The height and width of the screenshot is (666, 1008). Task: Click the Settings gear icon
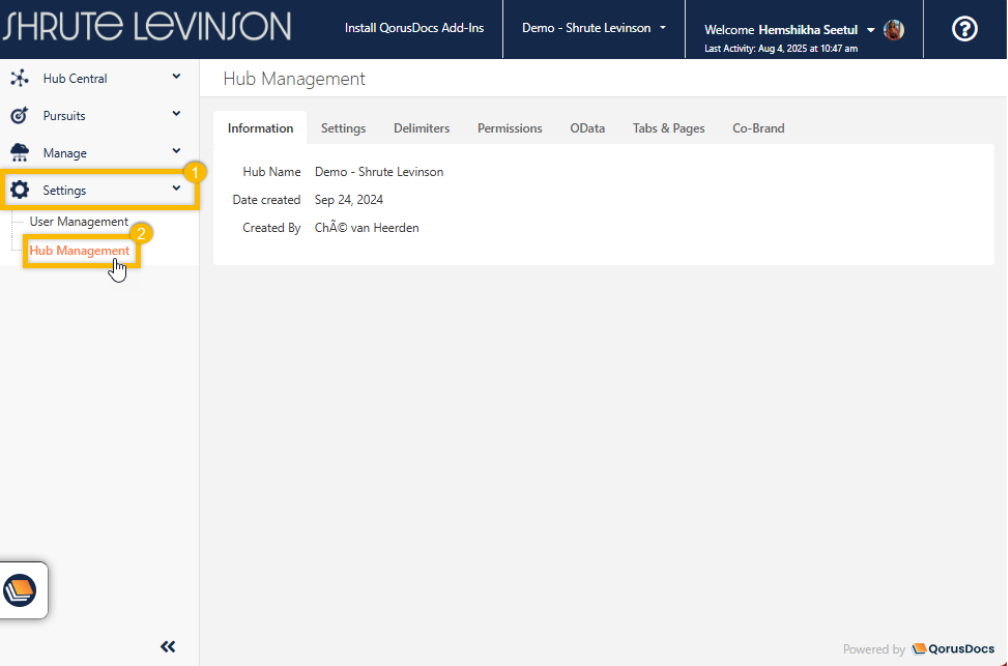coord(19,190)
